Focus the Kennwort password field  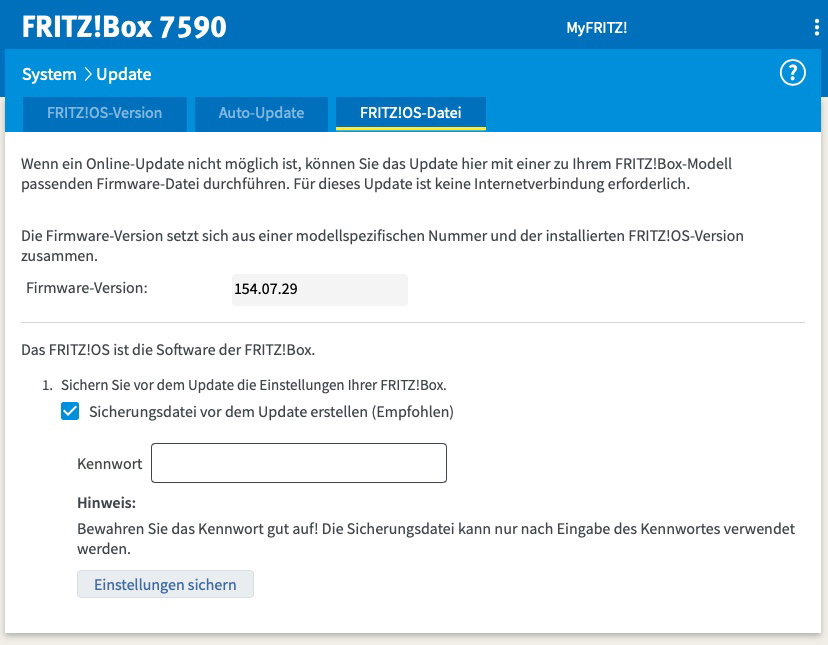point(298,464)
